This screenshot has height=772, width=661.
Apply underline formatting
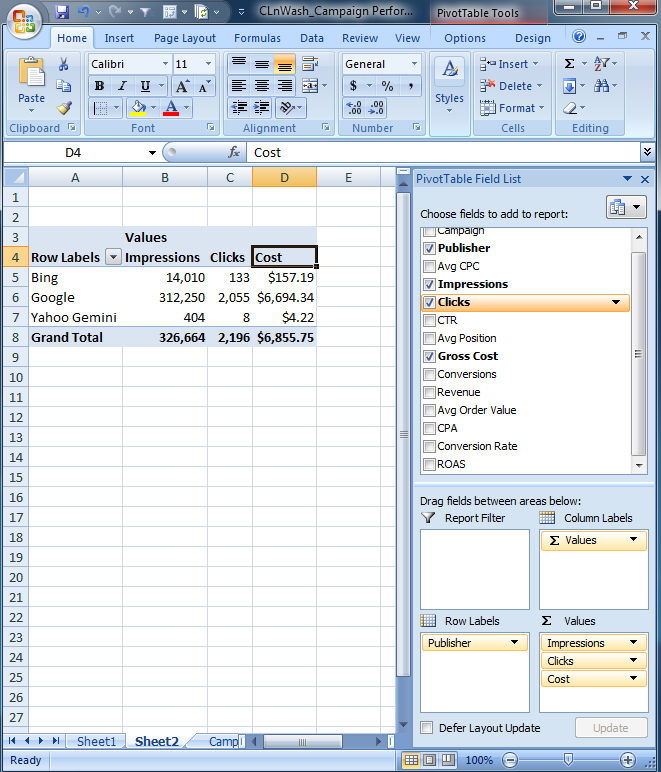[145, 86]
